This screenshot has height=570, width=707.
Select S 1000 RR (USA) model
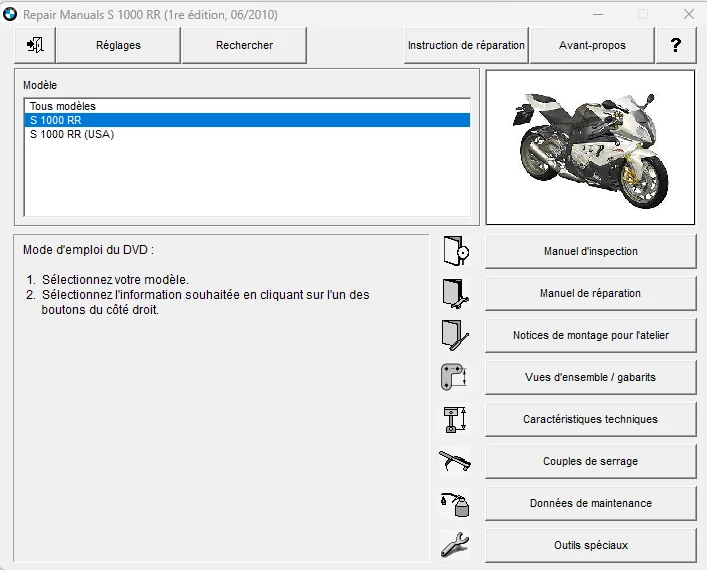pyautogui.click(x=247, y=134)
